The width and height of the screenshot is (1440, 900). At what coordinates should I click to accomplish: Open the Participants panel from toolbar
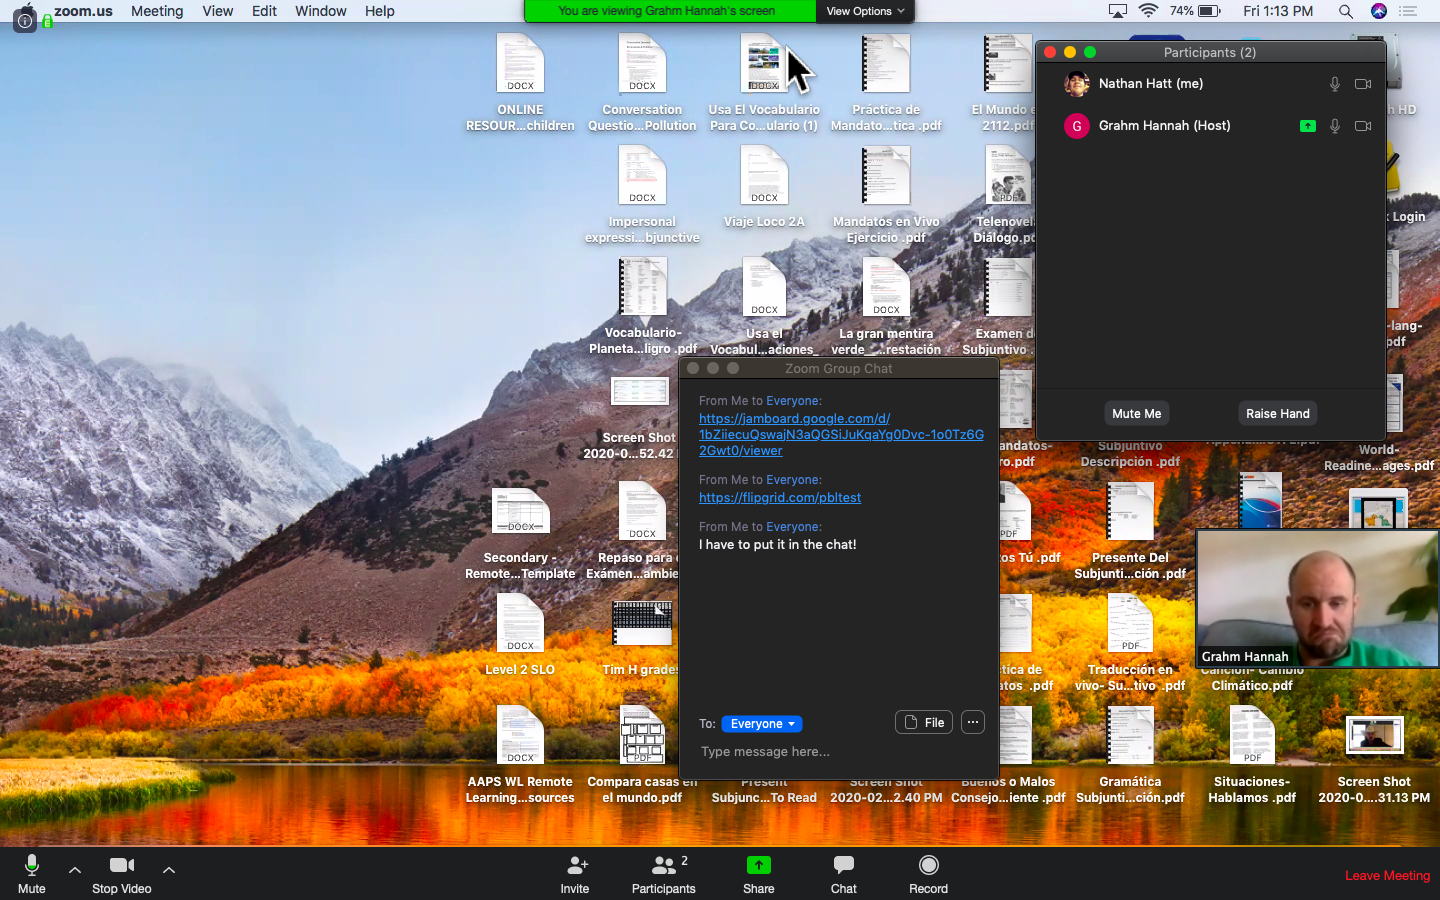click(x=663, y=873)
